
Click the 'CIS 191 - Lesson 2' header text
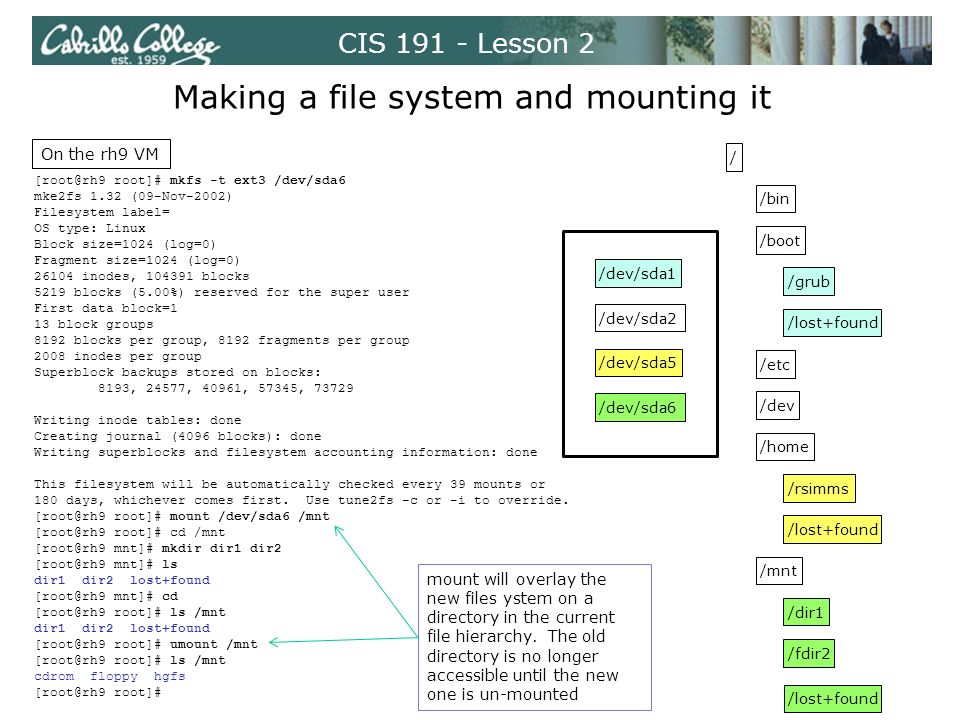[x=466, y=43]
